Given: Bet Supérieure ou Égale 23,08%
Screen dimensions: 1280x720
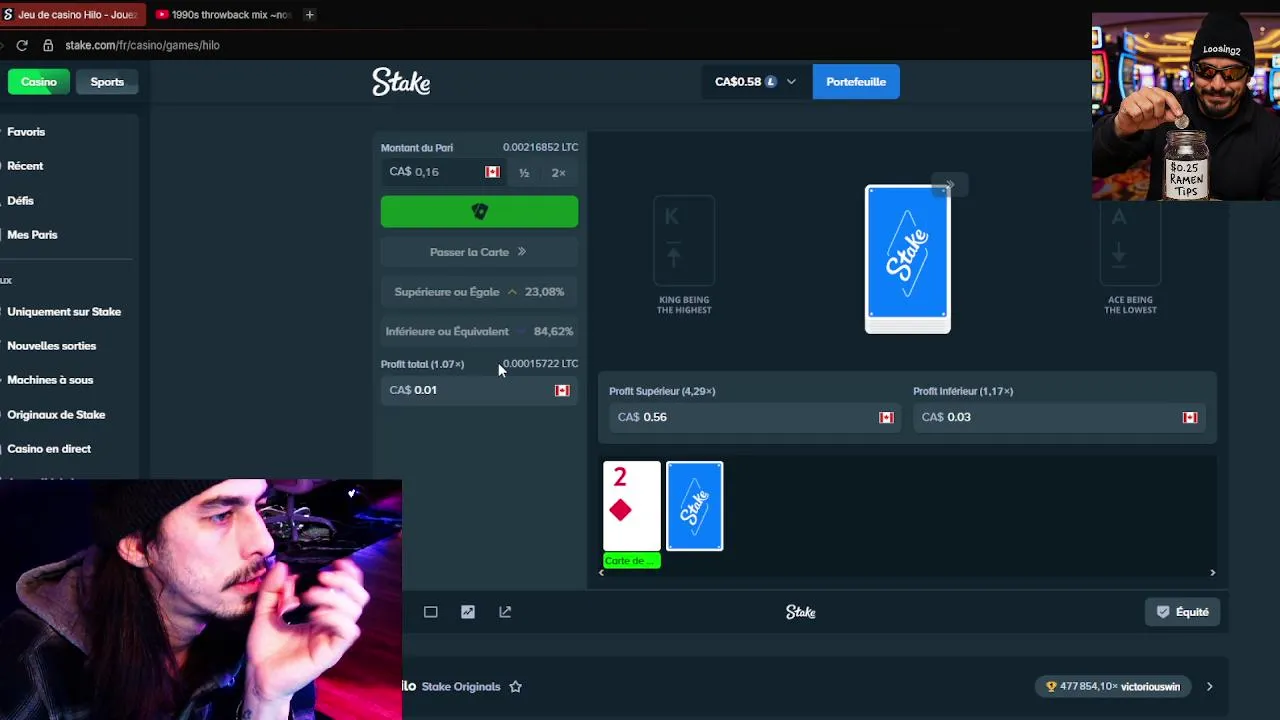Looking at the screenshot, I should 479,292.
